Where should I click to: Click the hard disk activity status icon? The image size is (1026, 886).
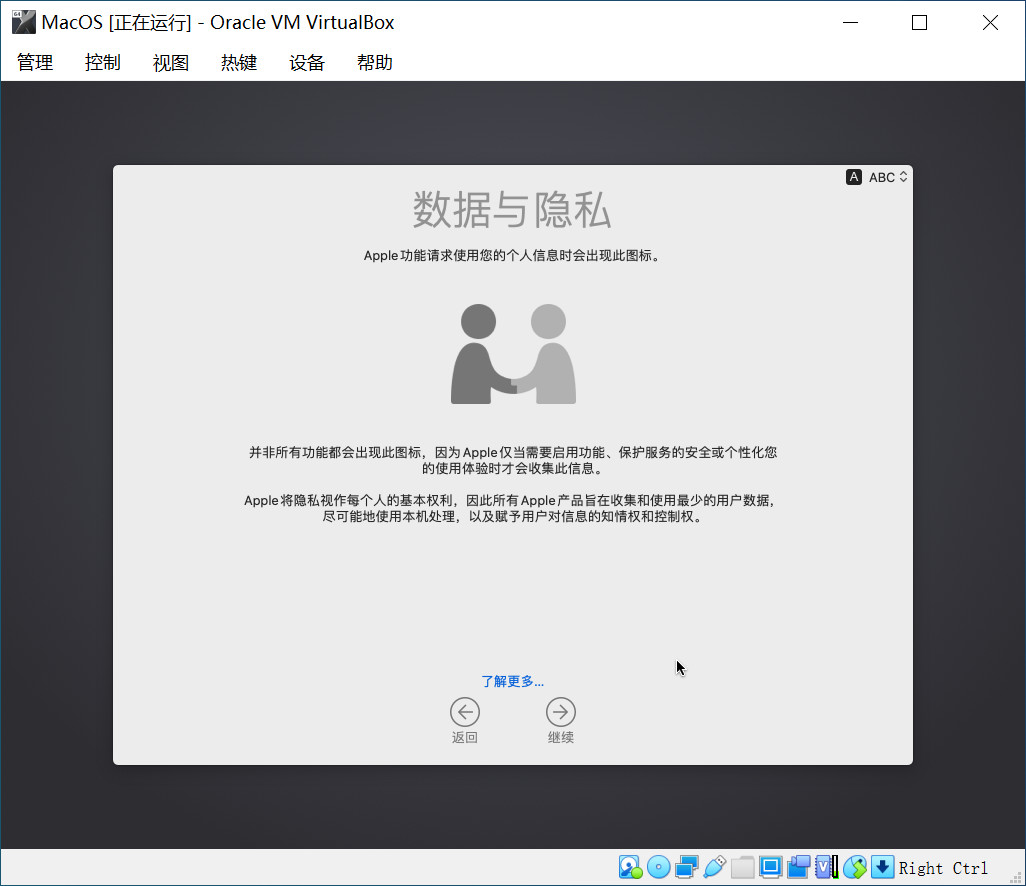point(630,868)
